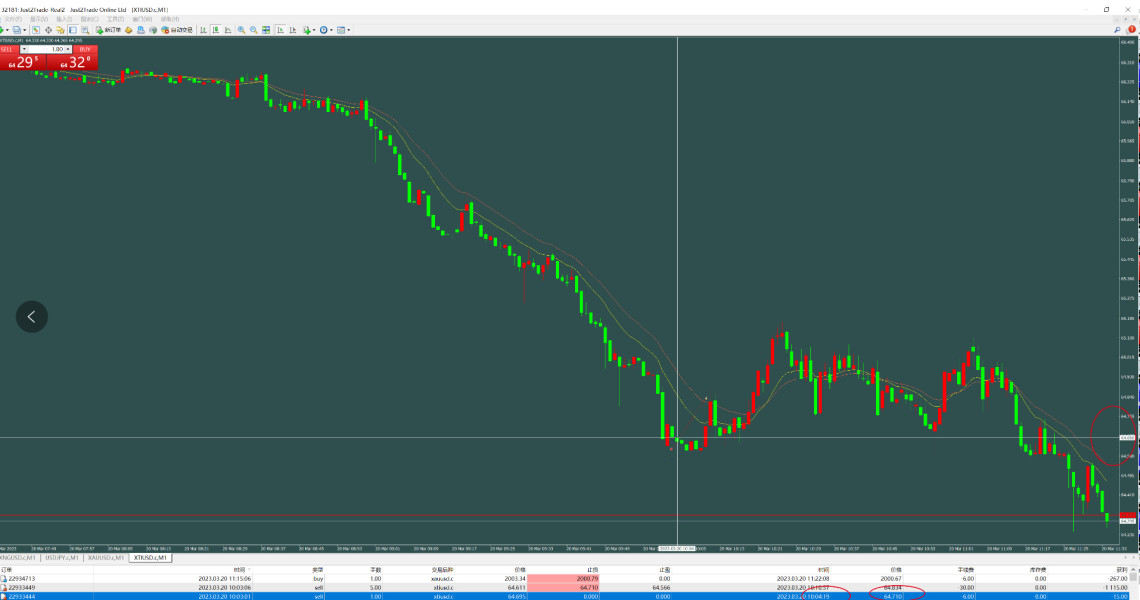Image resolution: width=1140 pixels, height=600 pixels.
Task: Click the search magnifier icon at top right
Action: tap(1117, 30)
